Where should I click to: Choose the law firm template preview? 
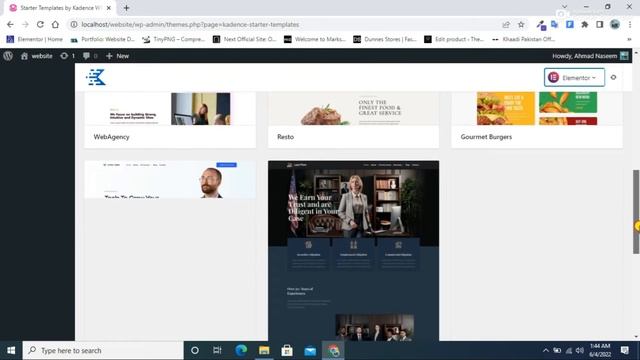(353, 251)
